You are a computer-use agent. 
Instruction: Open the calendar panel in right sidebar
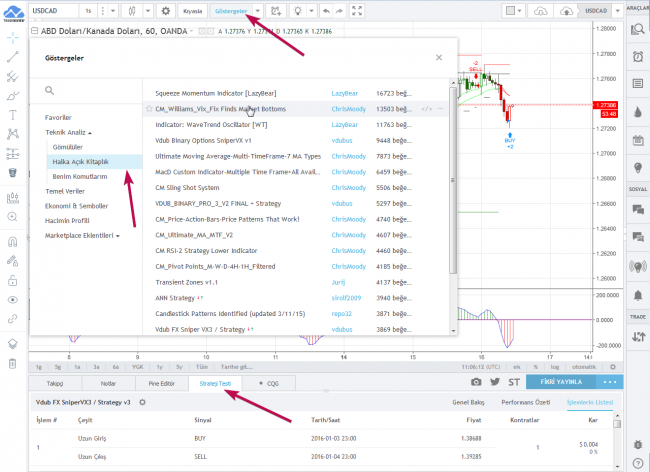638,140
